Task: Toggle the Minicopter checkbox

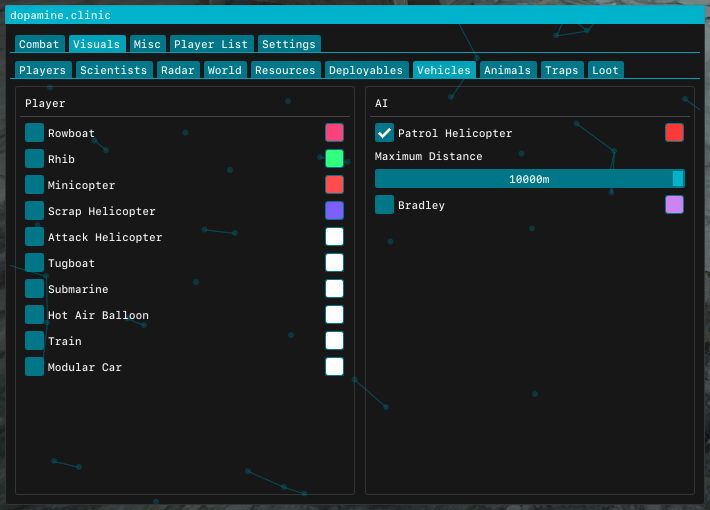Action: pyautogui.click(x=34, y=185)
